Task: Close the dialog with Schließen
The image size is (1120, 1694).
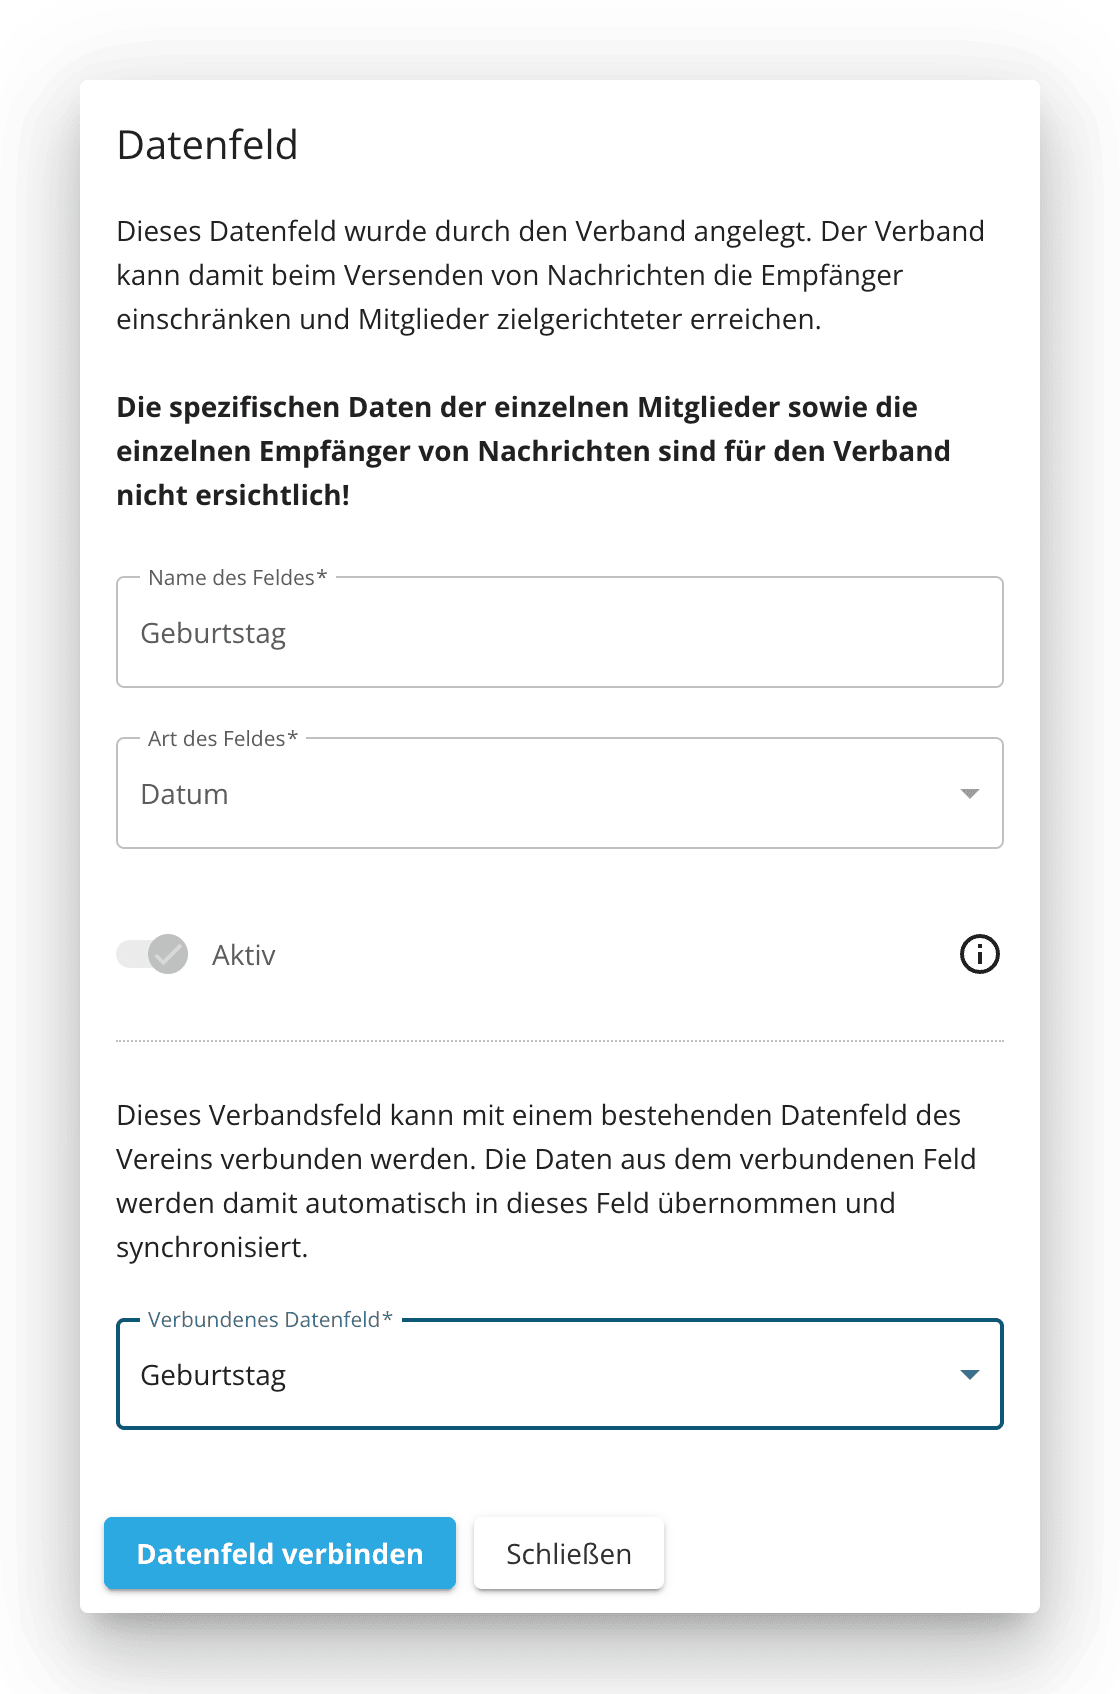Action: pyautogui.click(x=568, y=1553)
